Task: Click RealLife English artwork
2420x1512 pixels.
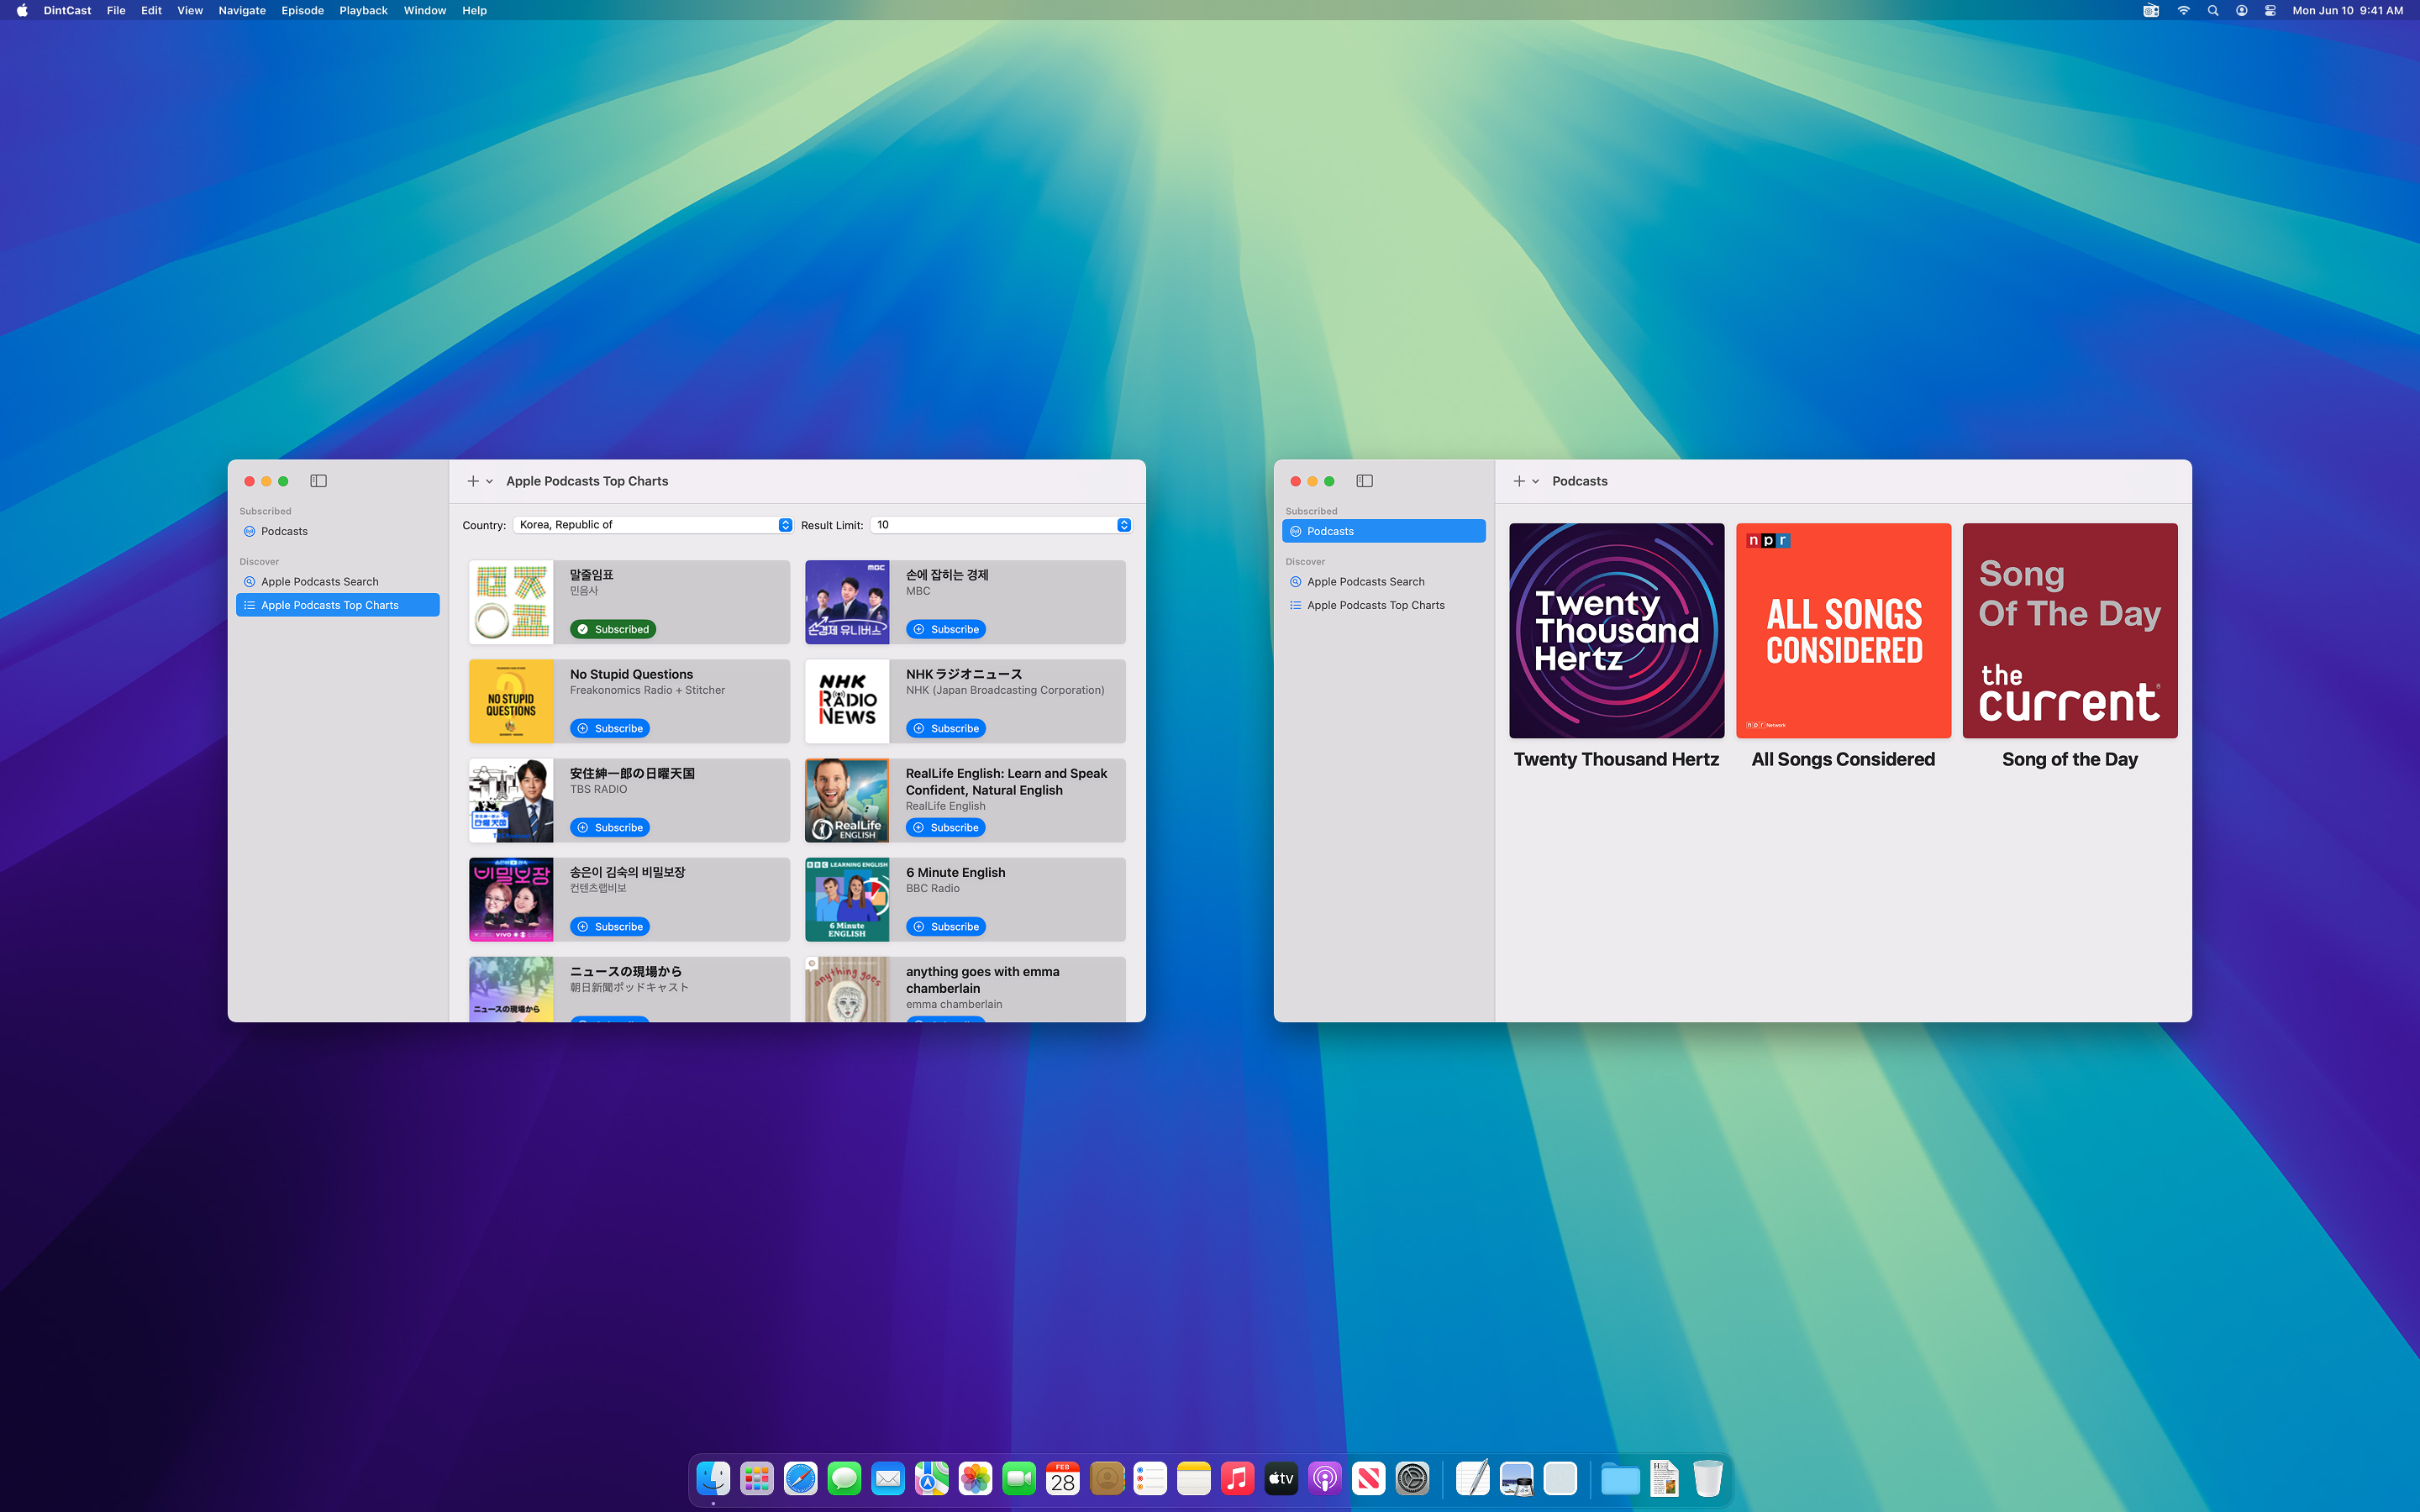Action: tap(847, 800)
